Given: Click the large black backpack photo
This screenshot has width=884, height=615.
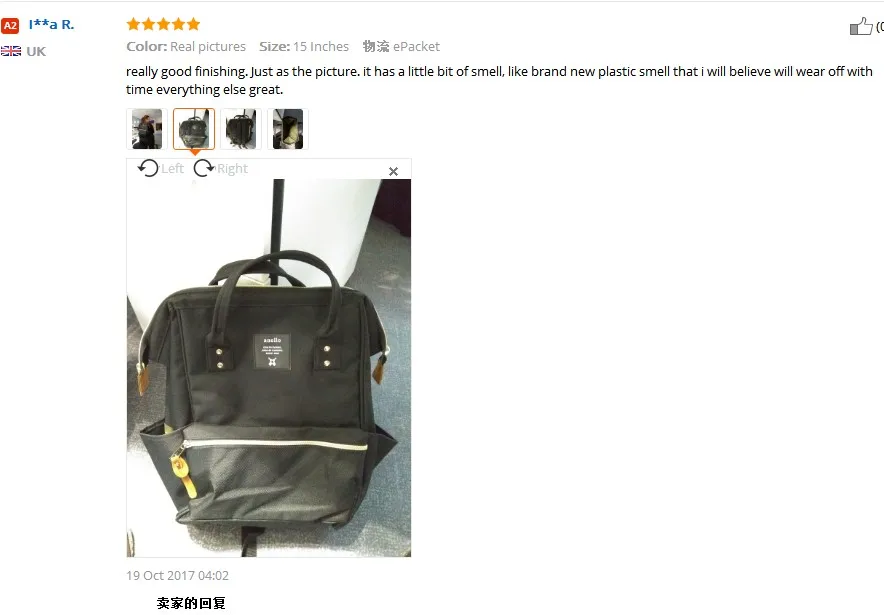Looking at the screenshot, I should tap(269, 368).
